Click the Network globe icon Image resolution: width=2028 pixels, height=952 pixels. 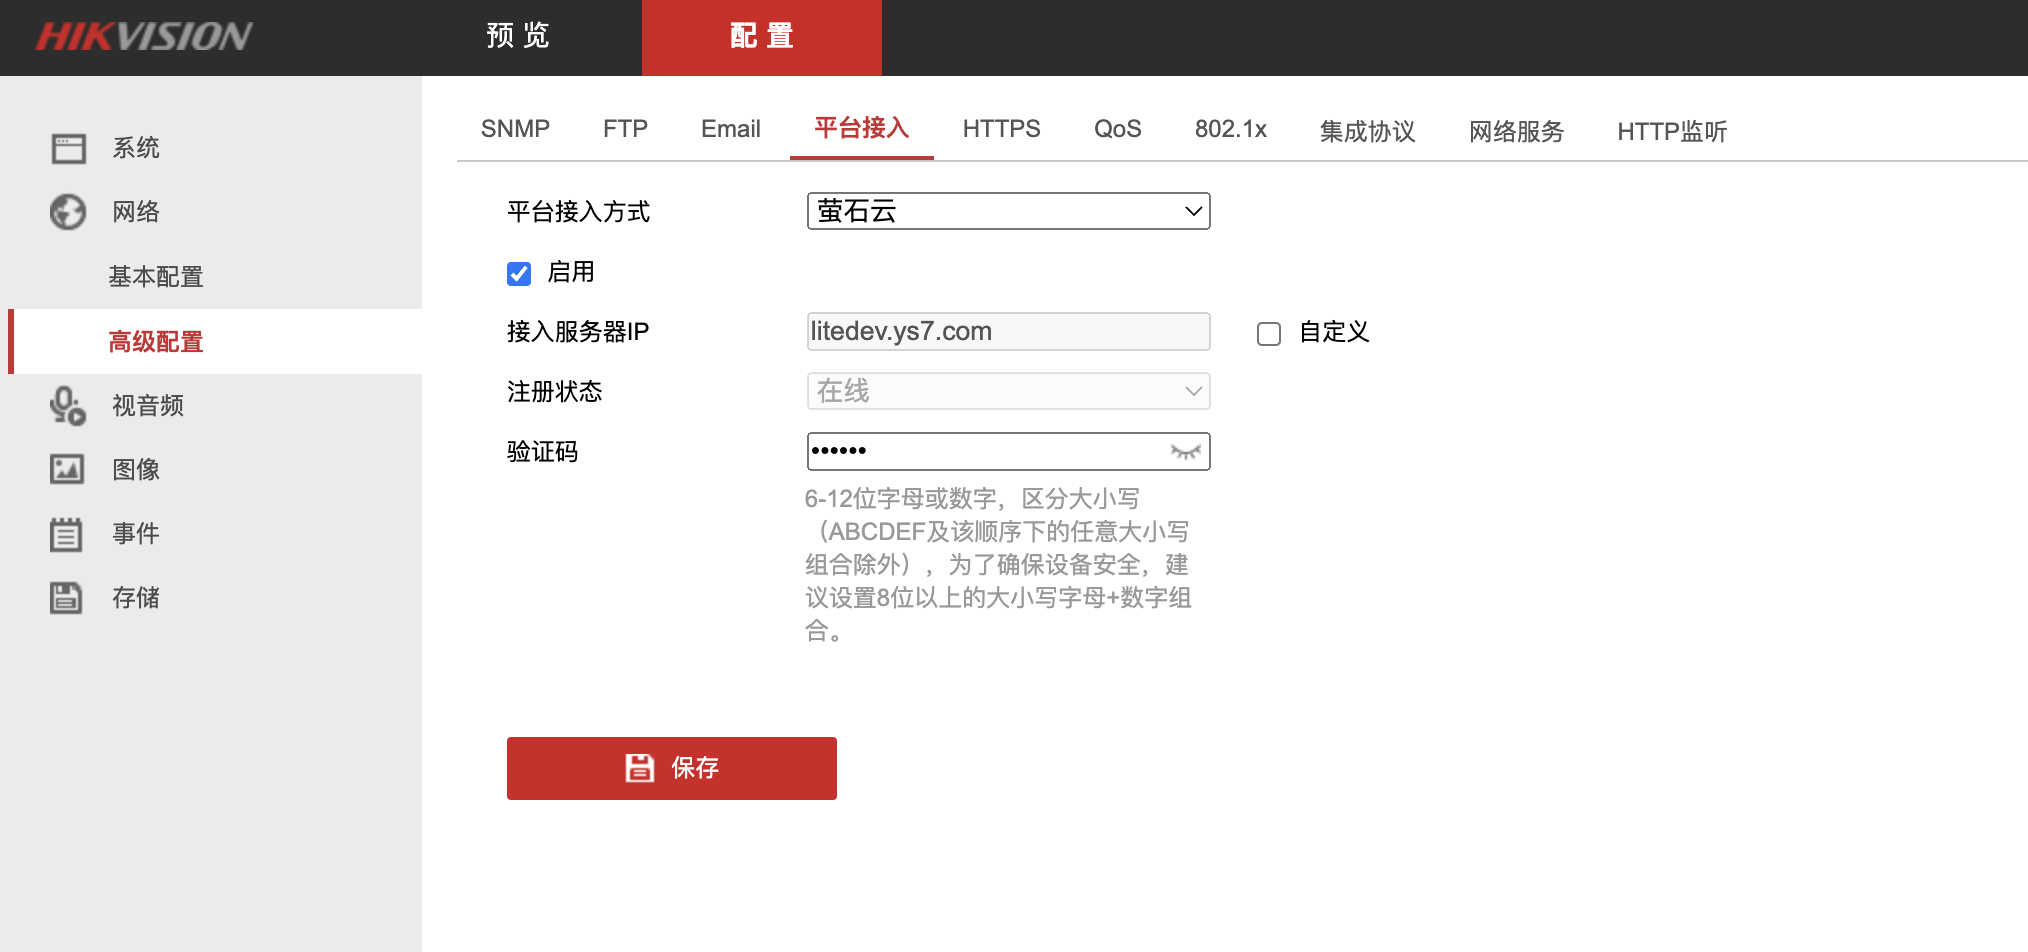68,212
